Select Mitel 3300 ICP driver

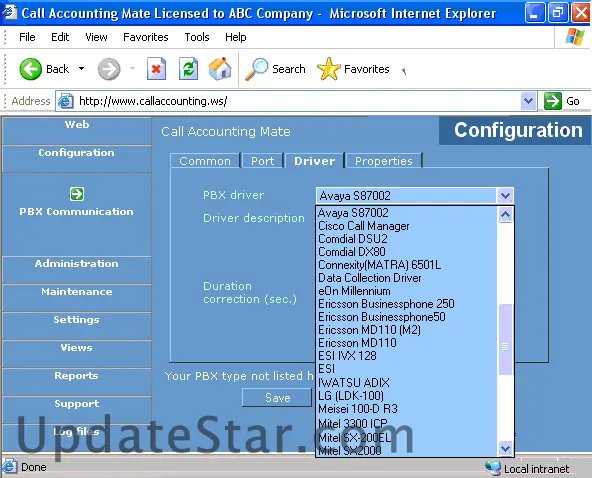[x=407, y=423]
